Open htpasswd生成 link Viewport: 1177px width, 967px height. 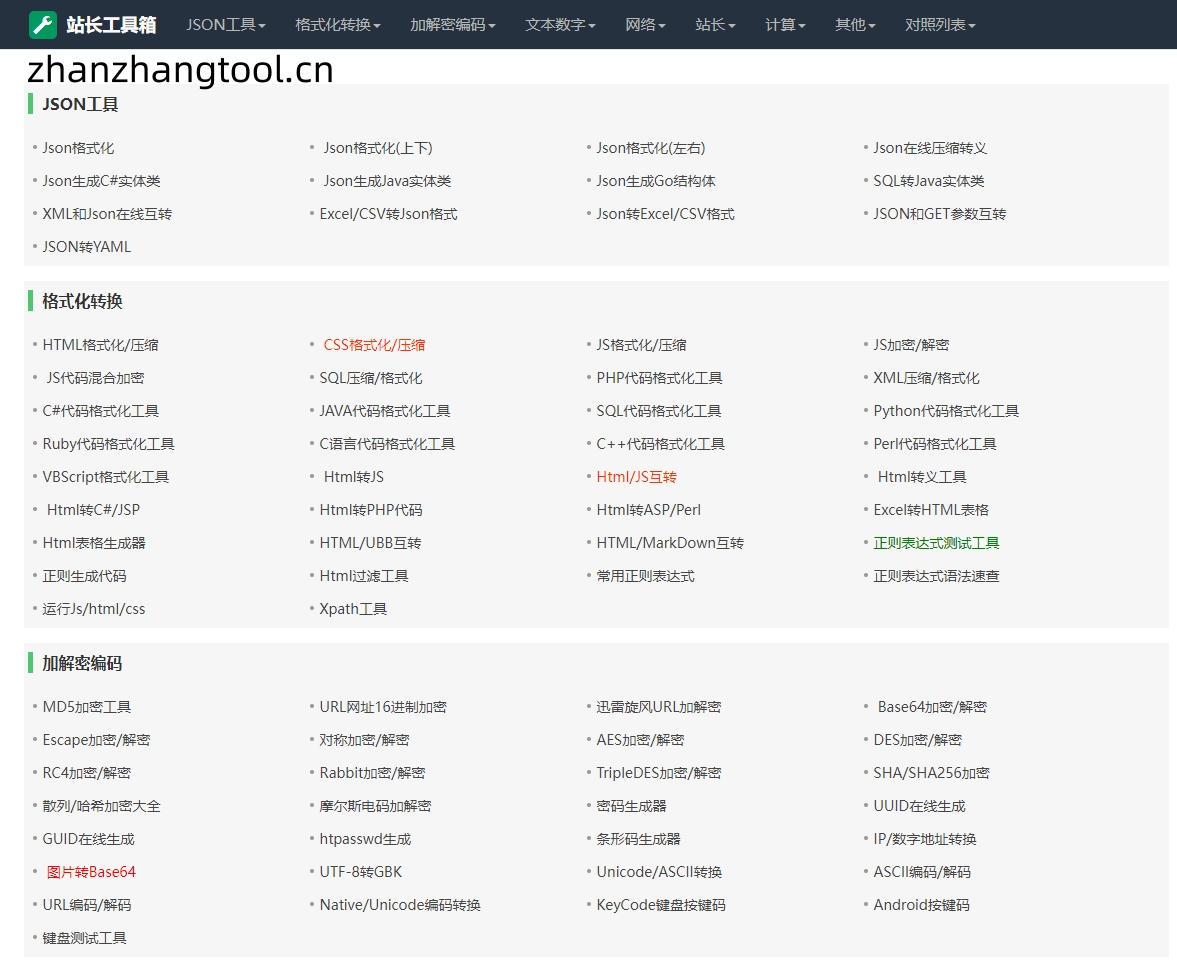point(365,839)
